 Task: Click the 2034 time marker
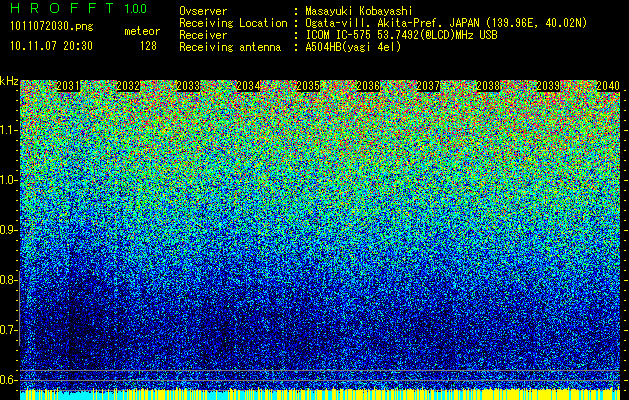tap(248, 86)
